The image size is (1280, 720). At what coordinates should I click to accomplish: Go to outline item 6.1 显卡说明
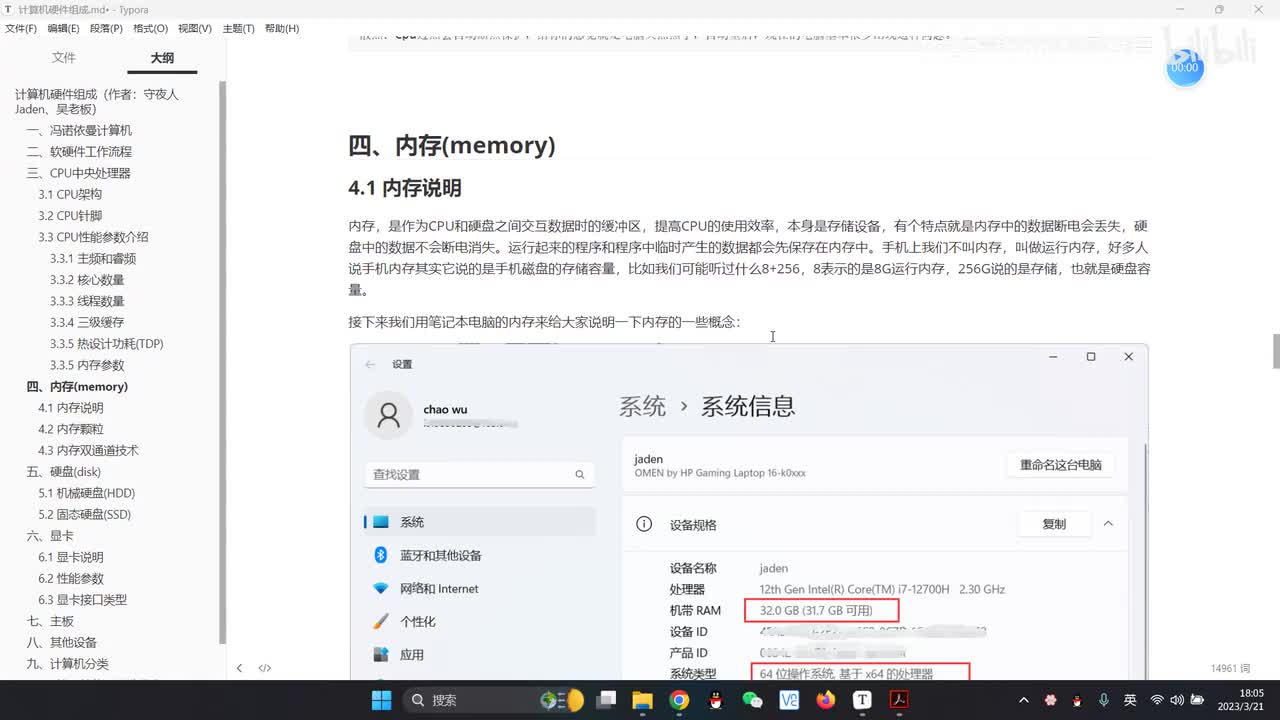(x=71, y=558)
